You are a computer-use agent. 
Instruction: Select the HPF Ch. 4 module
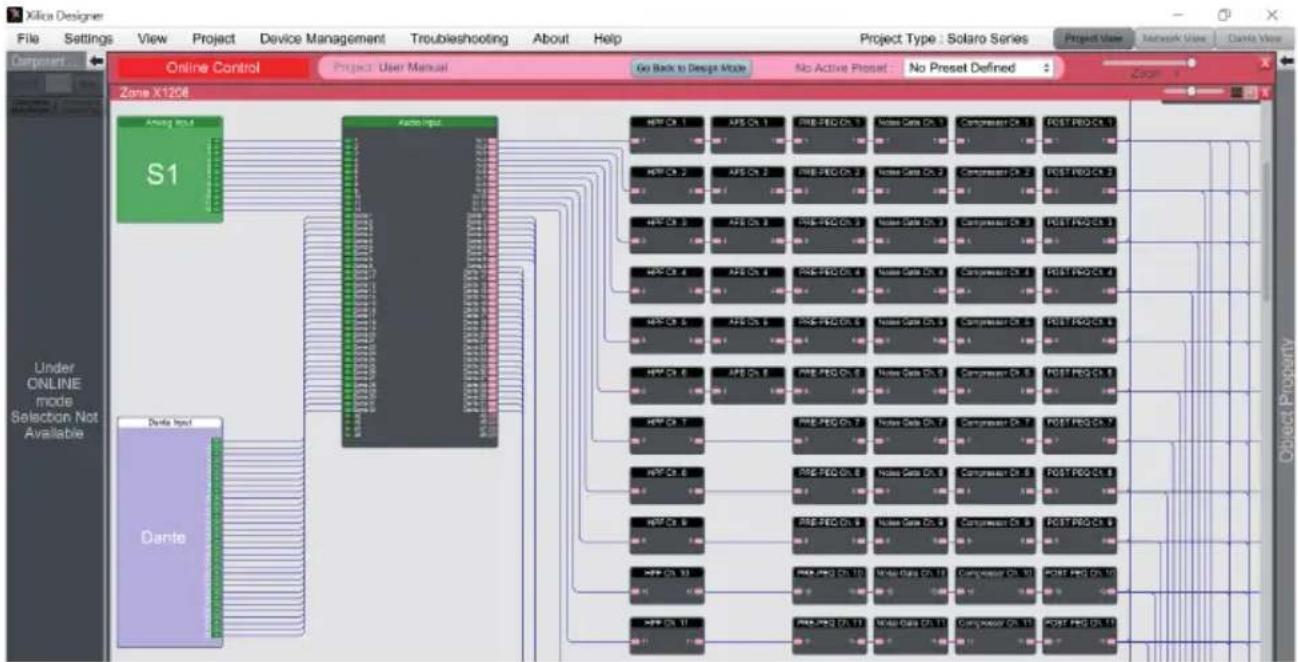pos(667,284)
